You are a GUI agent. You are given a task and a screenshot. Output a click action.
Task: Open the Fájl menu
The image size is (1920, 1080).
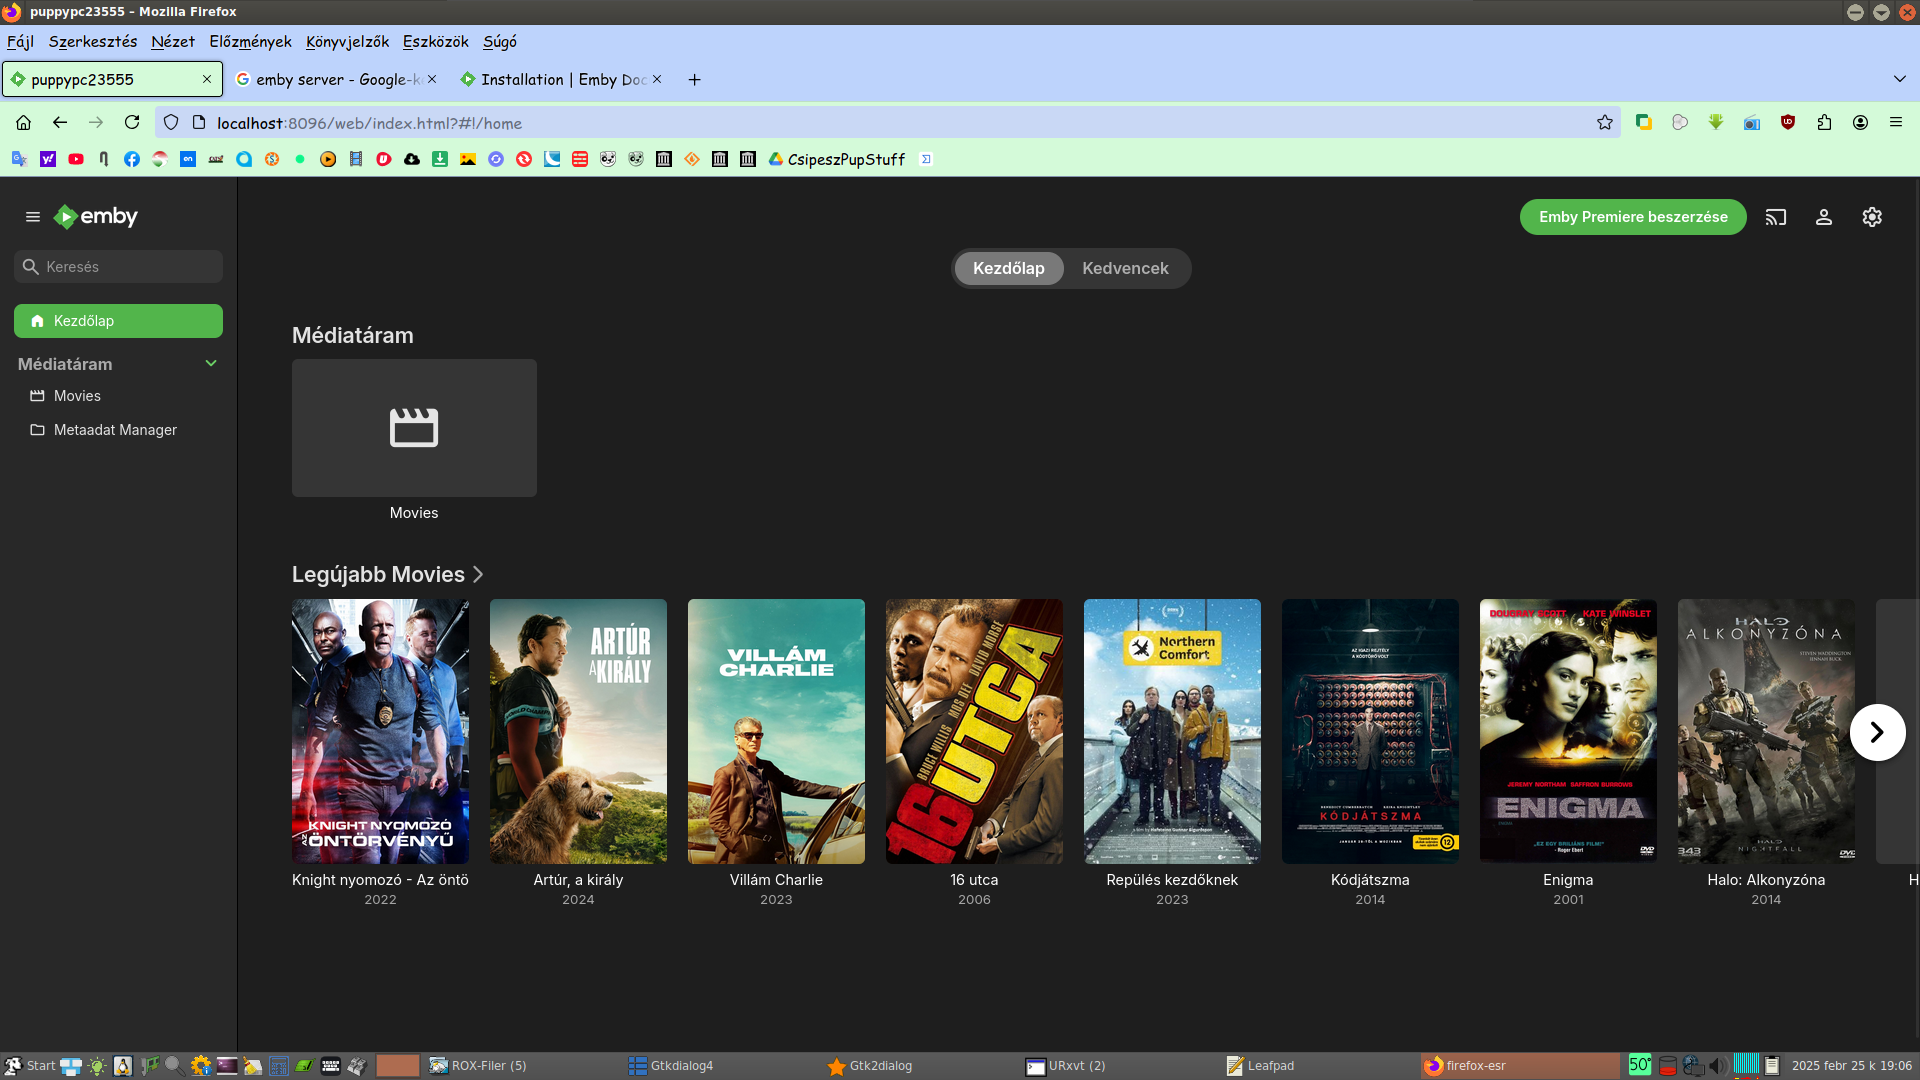click(x=20, y=42)
